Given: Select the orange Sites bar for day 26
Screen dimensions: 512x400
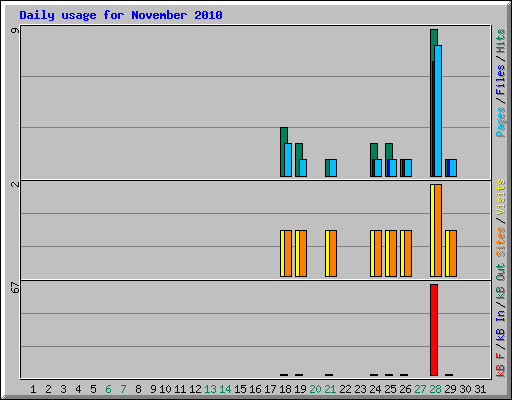Looking at the screenshot, I should pos(408,253).
